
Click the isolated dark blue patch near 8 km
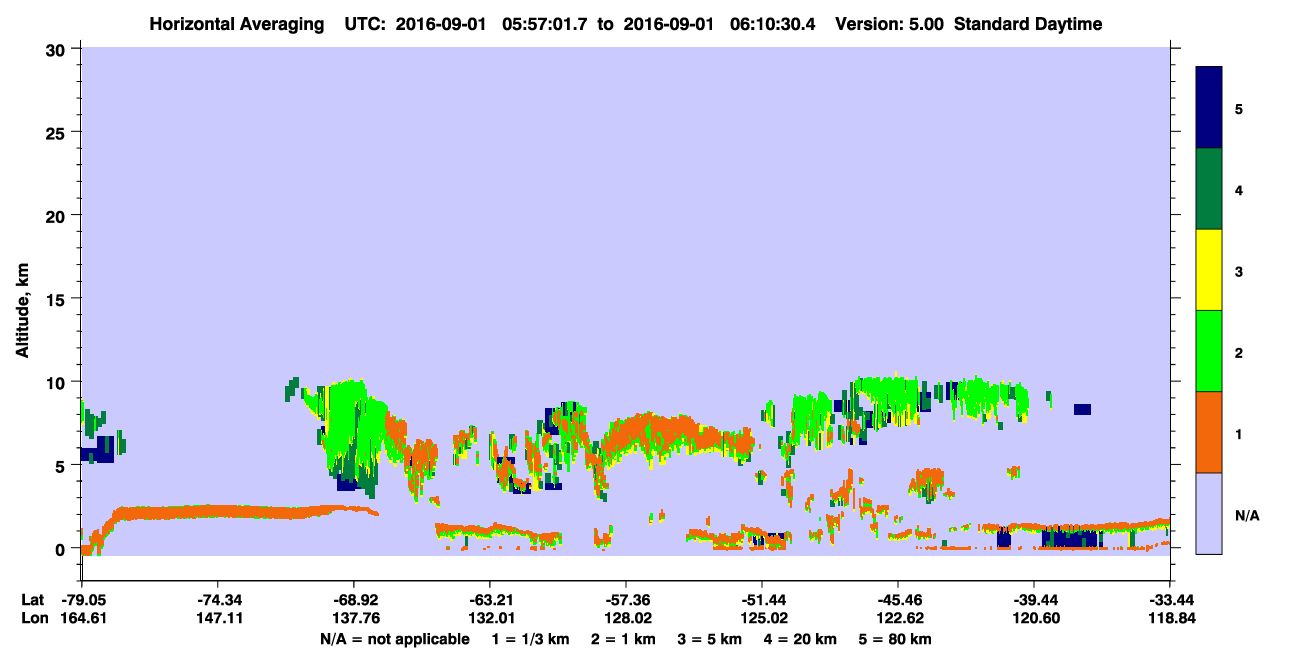tap(1082, 409)
